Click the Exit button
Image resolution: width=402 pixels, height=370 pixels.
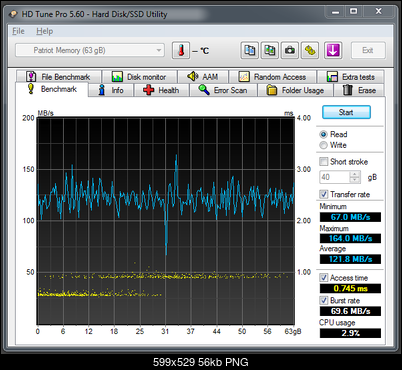(368, 50)
